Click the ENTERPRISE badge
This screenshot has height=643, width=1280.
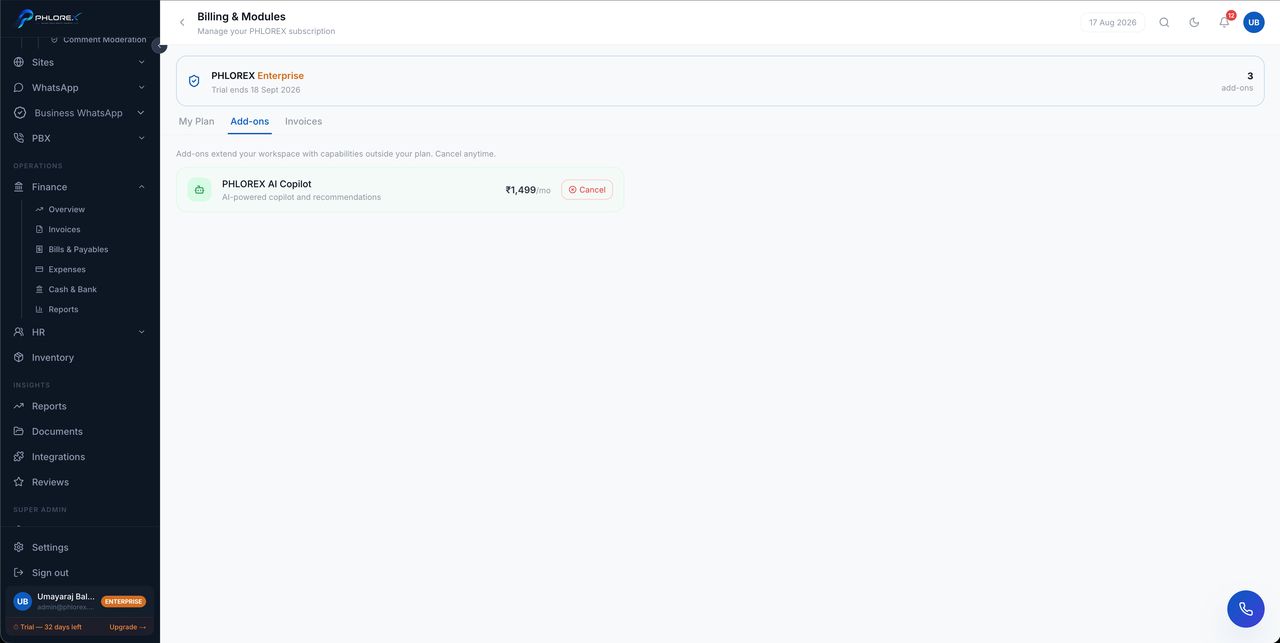(123, 601)
